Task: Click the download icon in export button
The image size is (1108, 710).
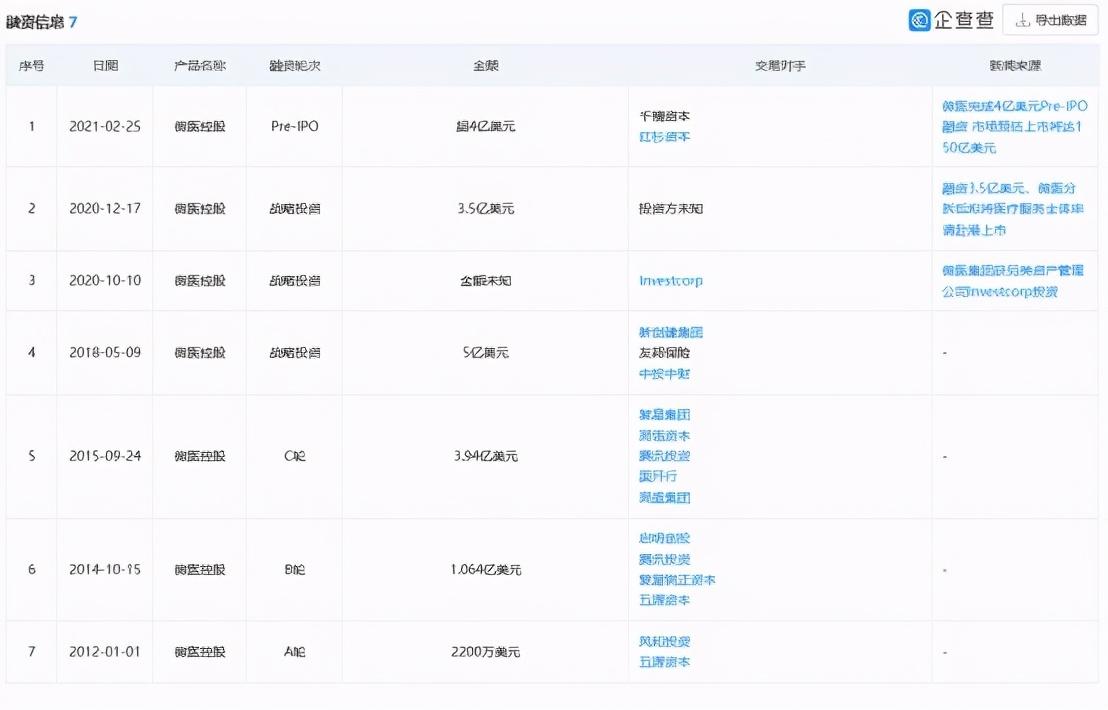Action: (x=1022, y=20)
